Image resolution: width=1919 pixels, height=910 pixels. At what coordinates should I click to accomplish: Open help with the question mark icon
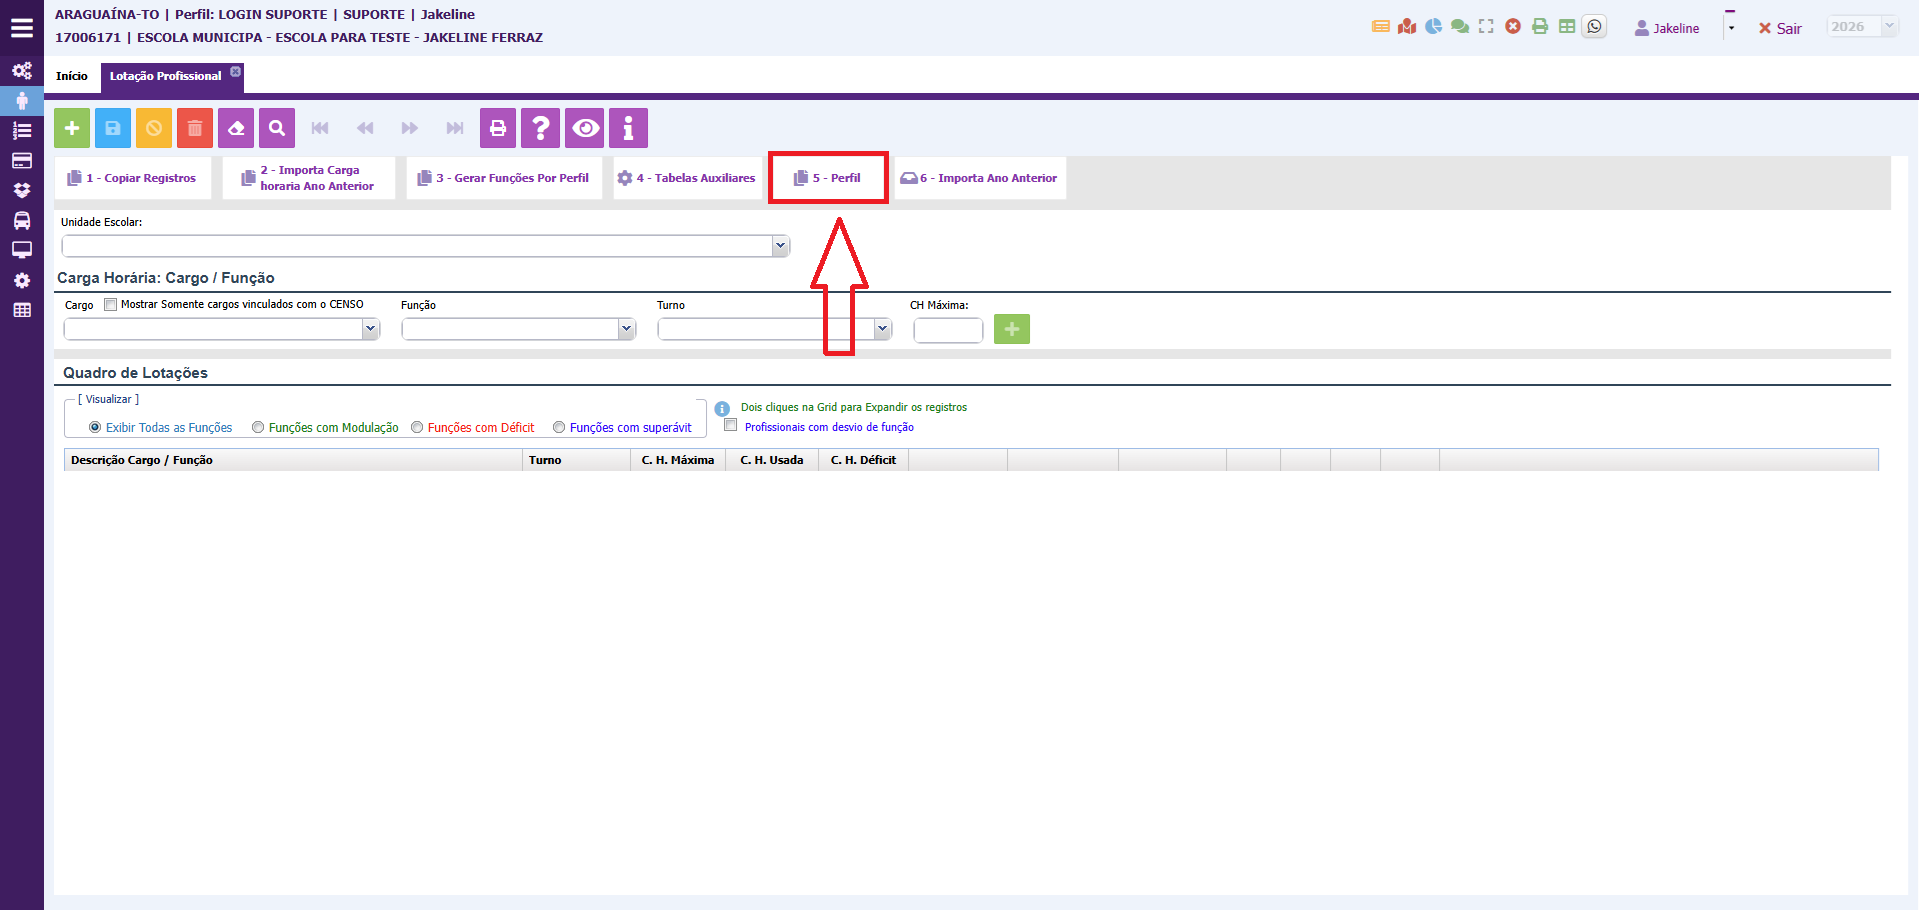pos(540,128)
